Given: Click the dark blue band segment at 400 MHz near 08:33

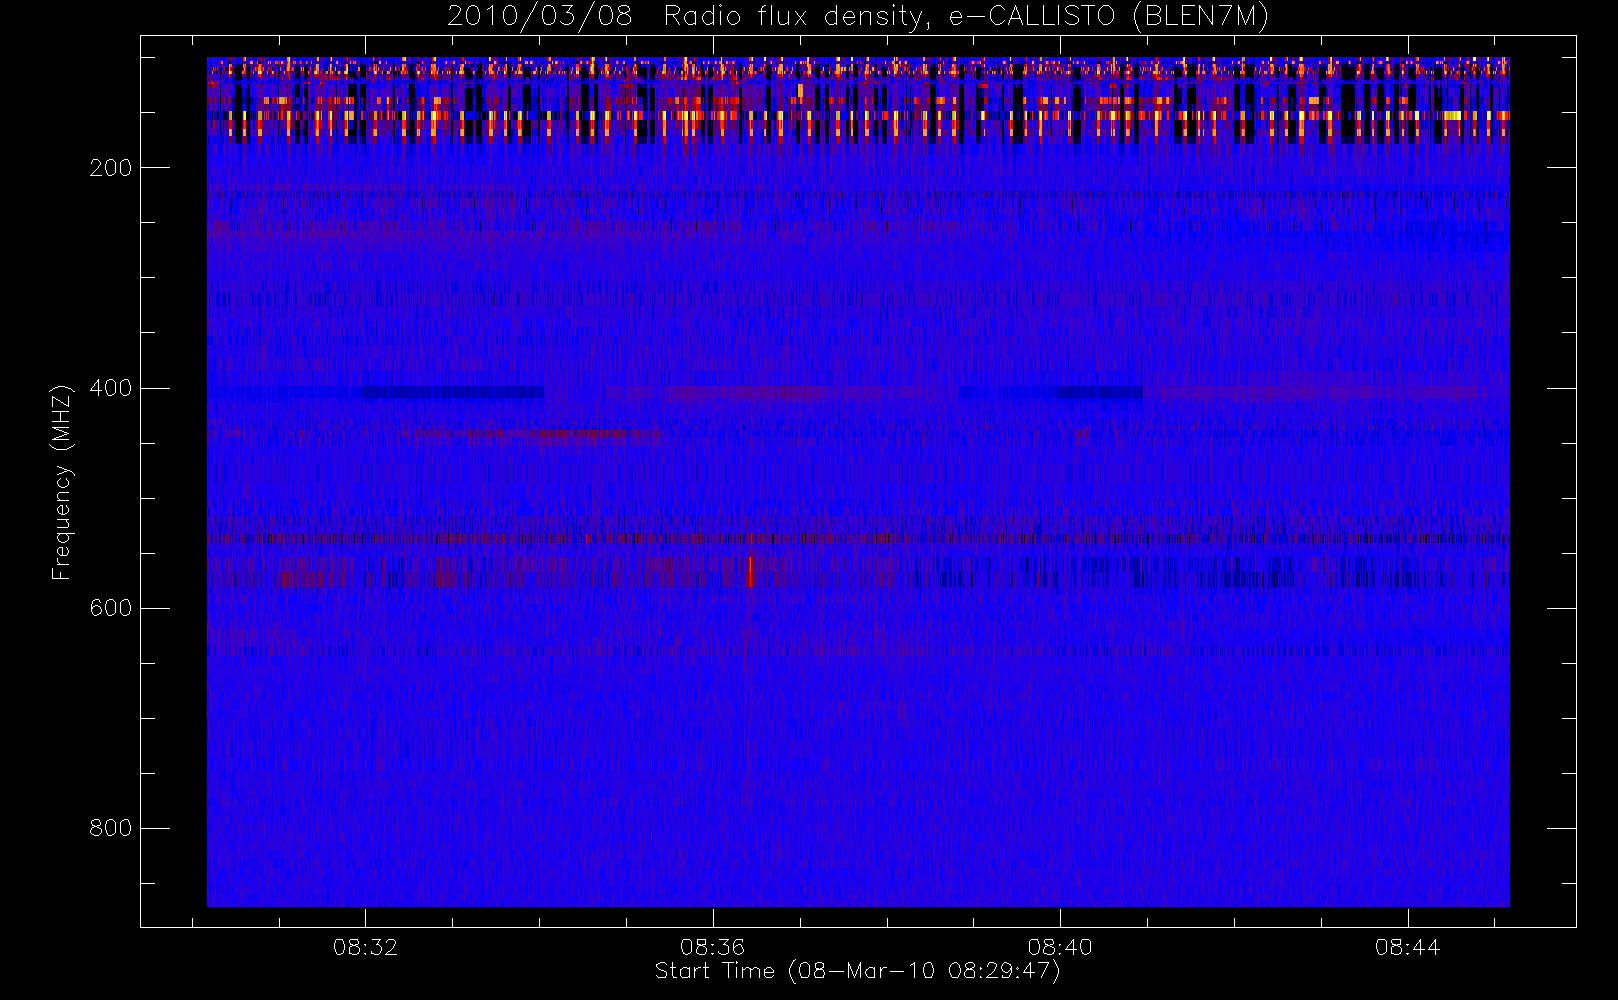Looking at the screenshot, I should [x=453, y=392].
